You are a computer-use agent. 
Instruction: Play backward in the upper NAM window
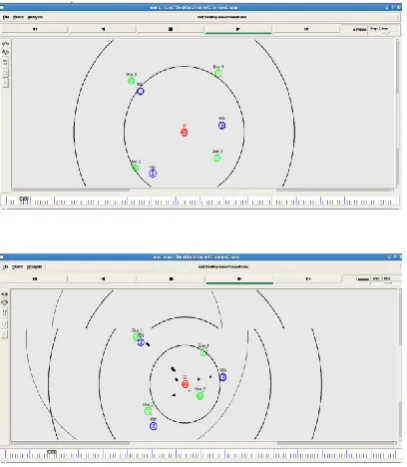pos(103,29)
